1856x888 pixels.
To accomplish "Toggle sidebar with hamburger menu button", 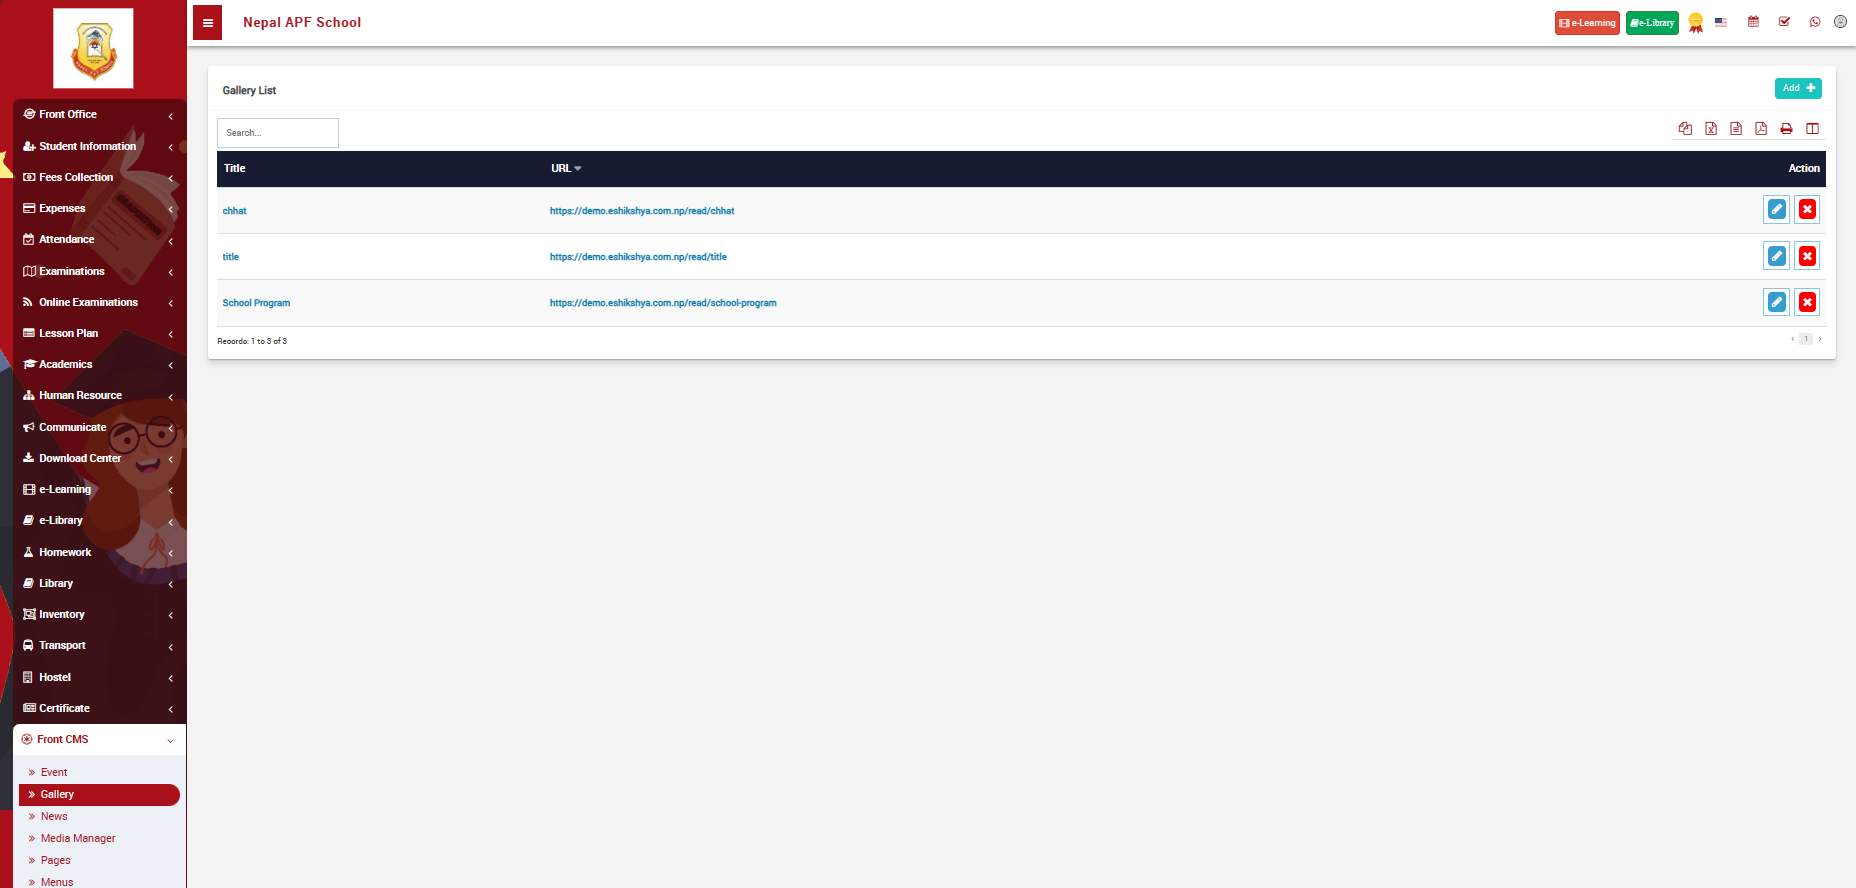I will [x=208, y=23].
